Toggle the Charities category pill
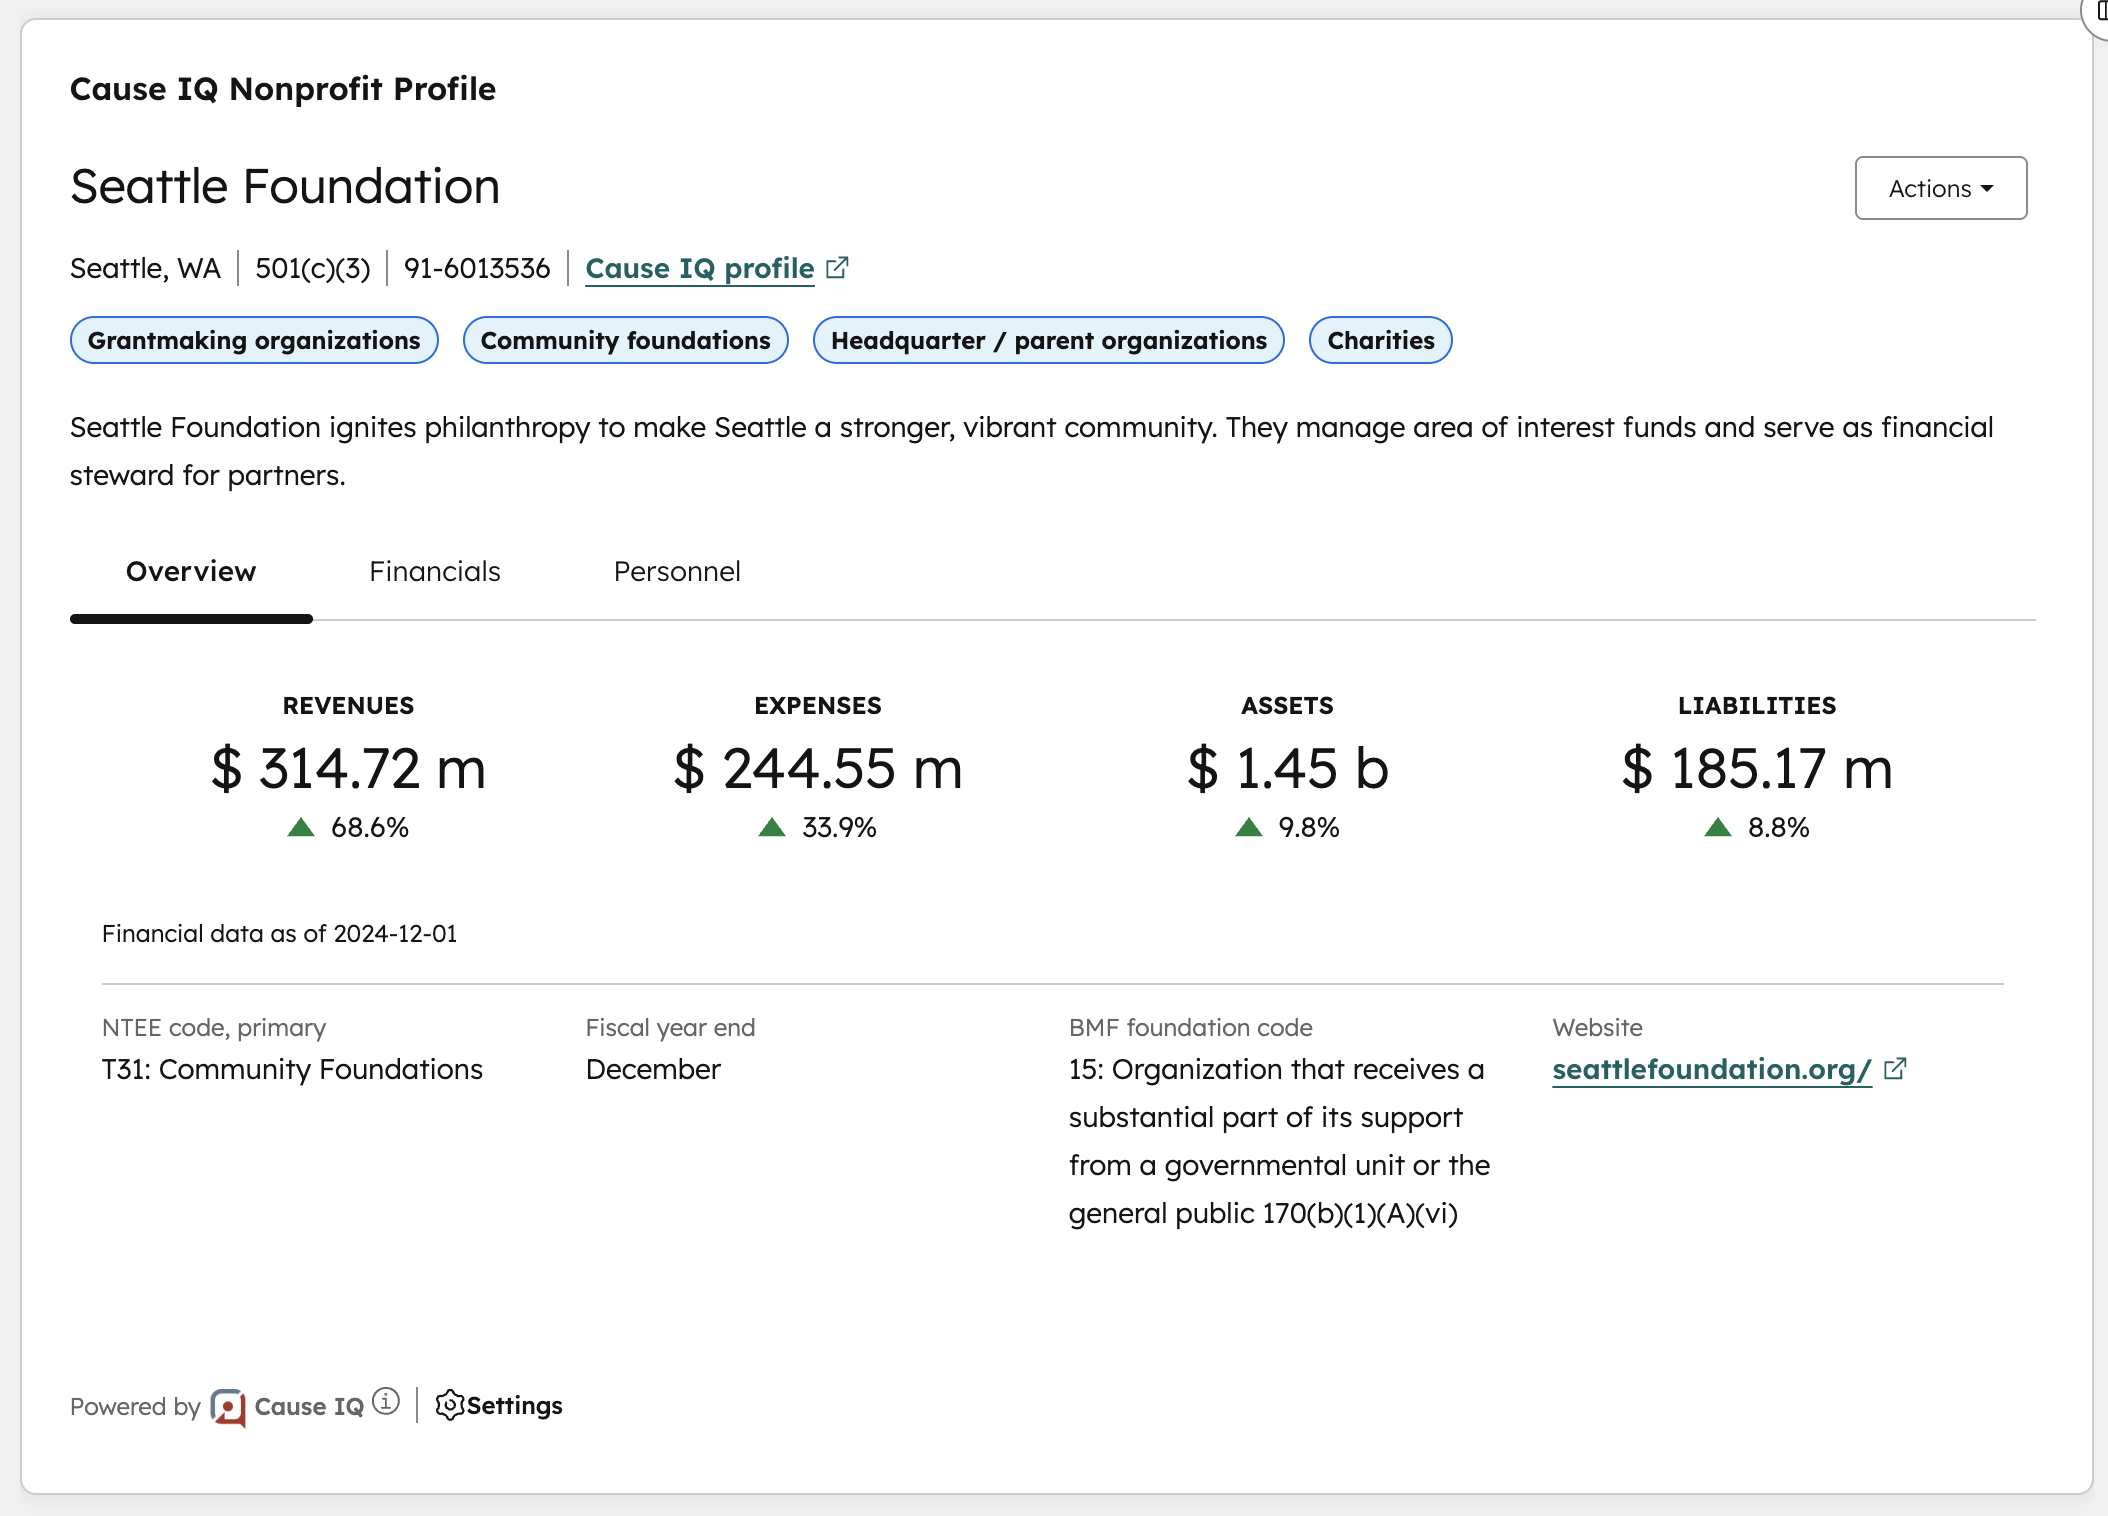This screenshot has width=2108, height=1516. tap(1380, 340)
